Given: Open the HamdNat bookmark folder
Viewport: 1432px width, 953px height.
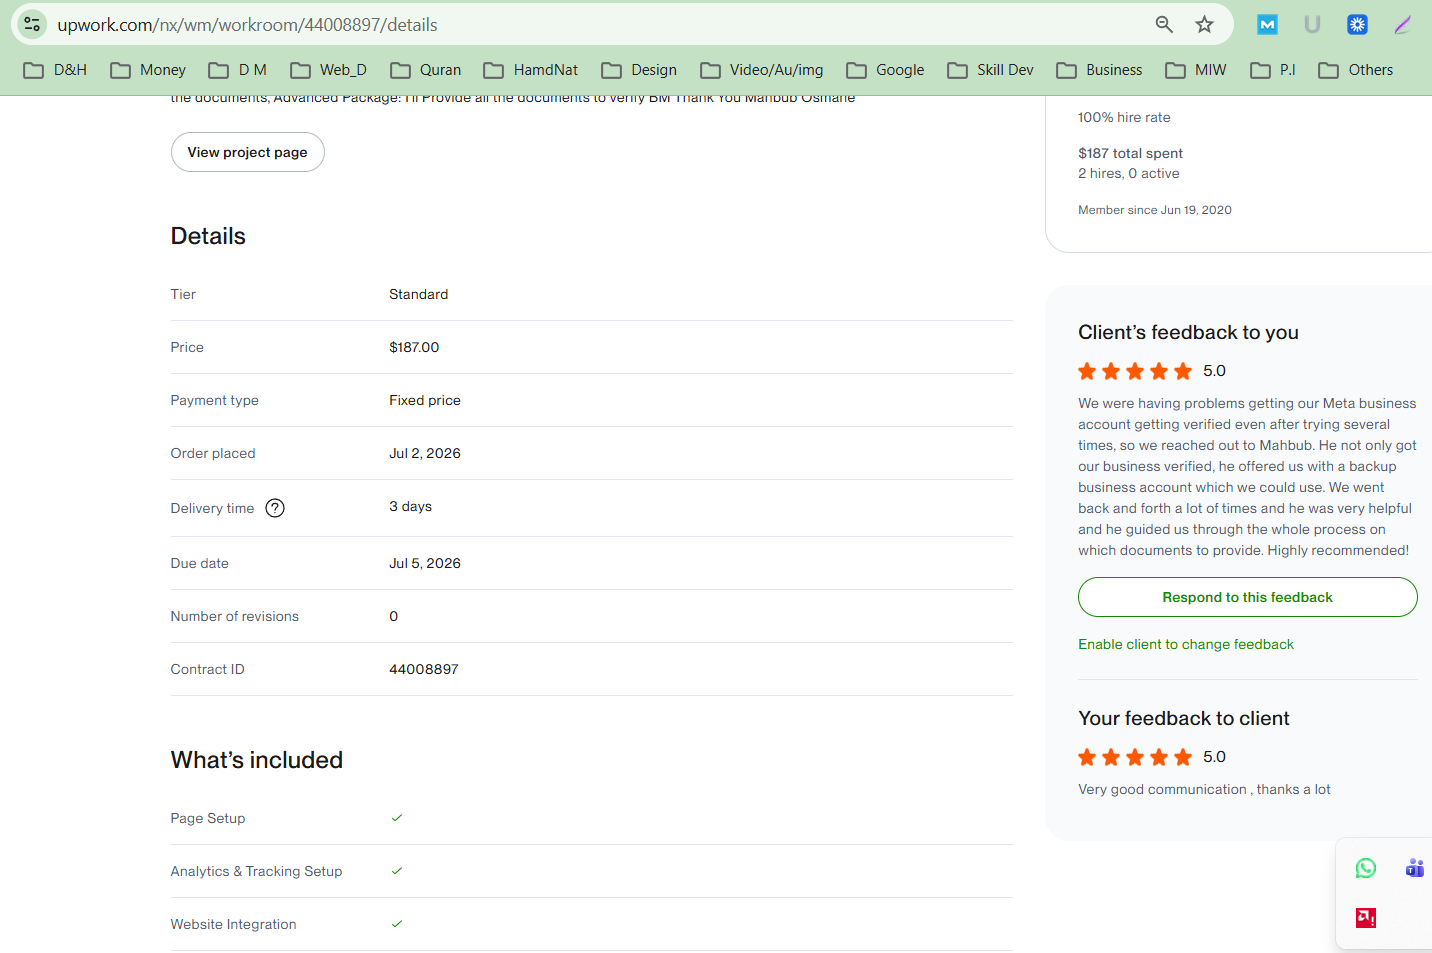Looking at the screenshot, I should [x=531, y=70].
